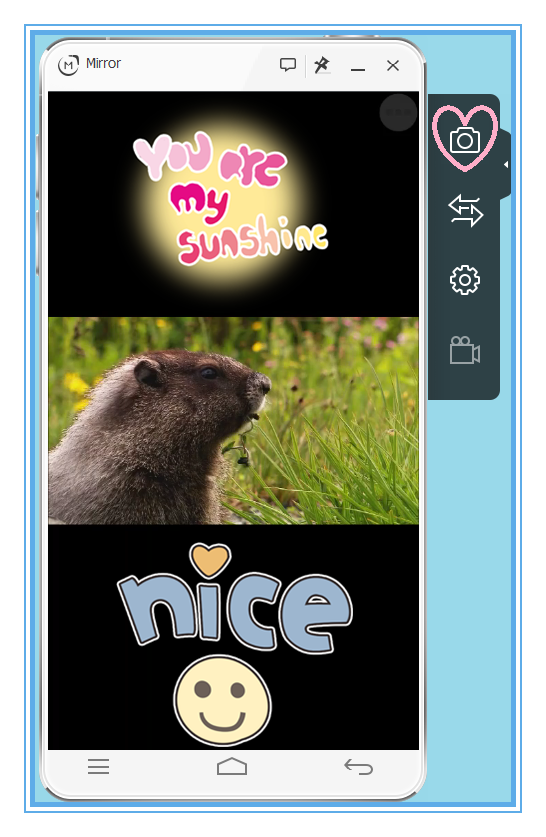Tap the 'You are my sunshine' sticker
This screenshot has height=837, width=546.
(231, 199)
